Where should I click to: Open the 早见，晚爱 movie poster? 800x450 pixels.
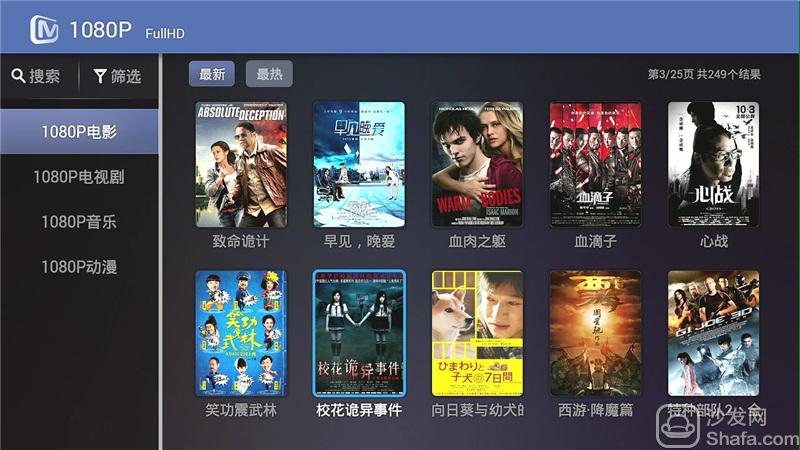(359, 164)
